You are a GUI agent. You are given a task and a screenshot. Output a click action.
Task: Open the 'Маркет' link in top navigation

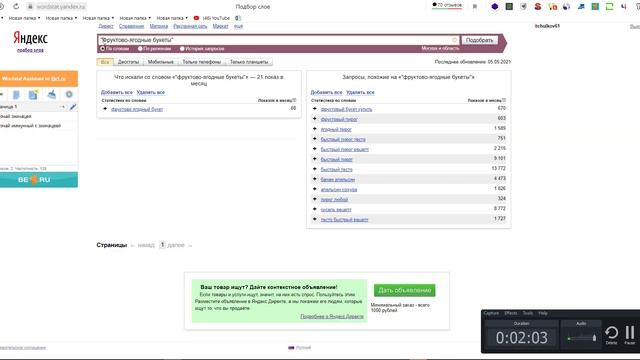pos(220,26)
